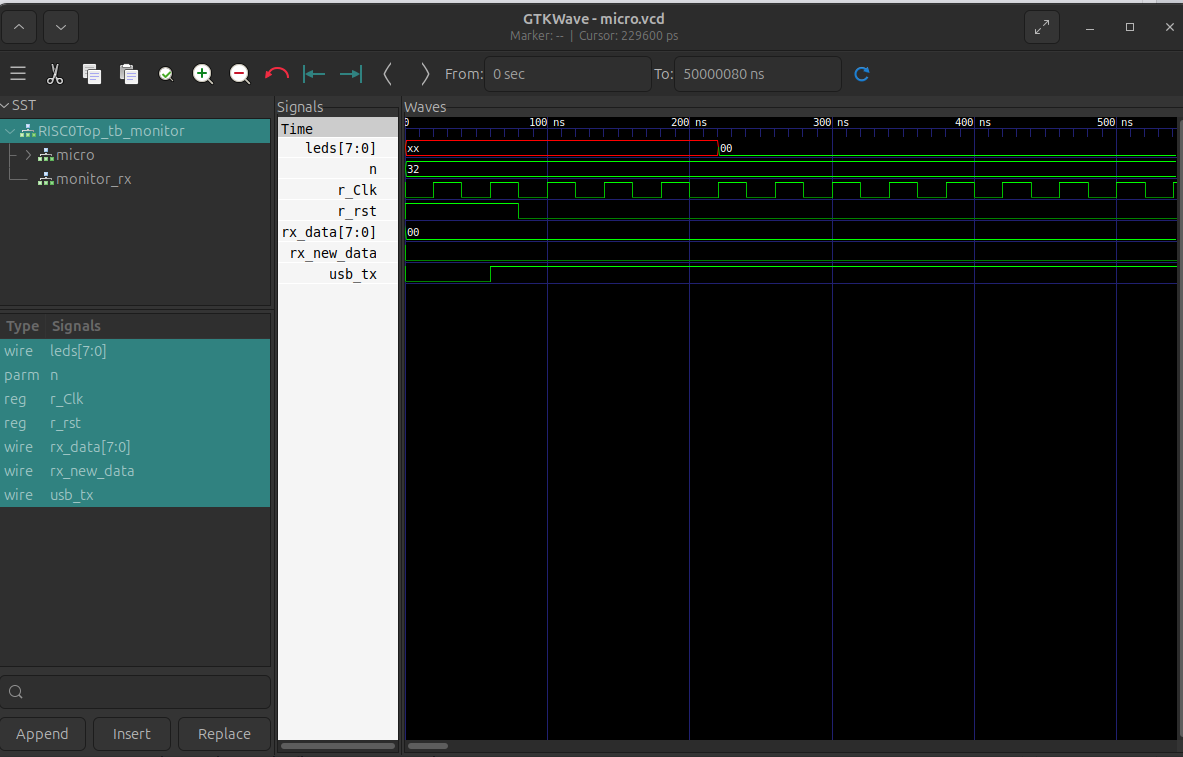Click the Replace button
The image size is (1183, 757).
tap(224, 733)
